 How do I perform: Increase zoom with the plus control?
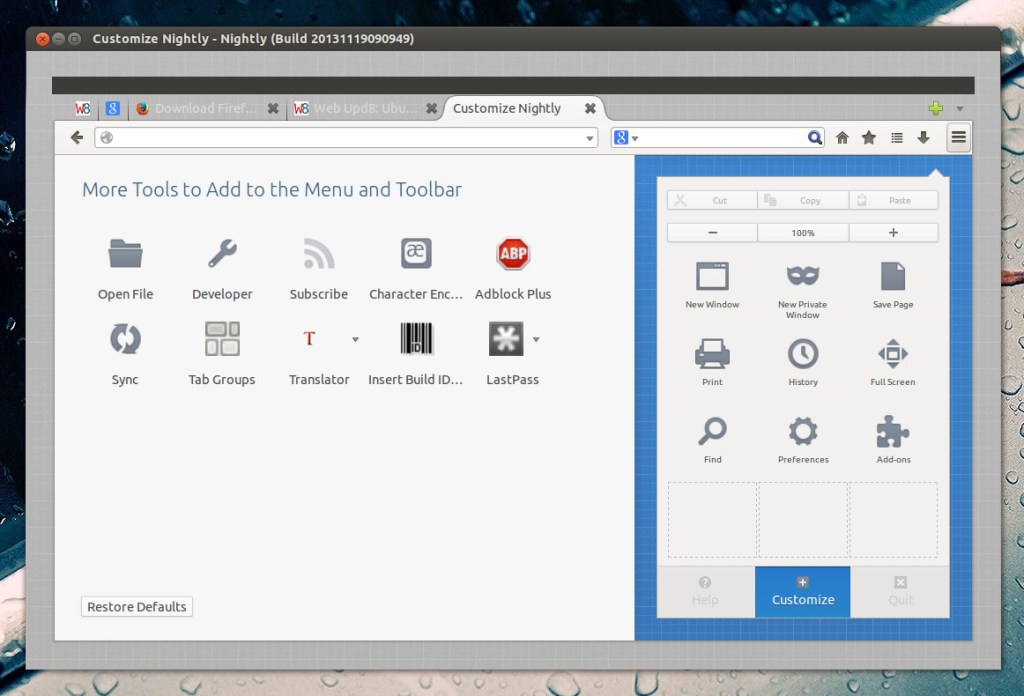(x=893, y=231)
